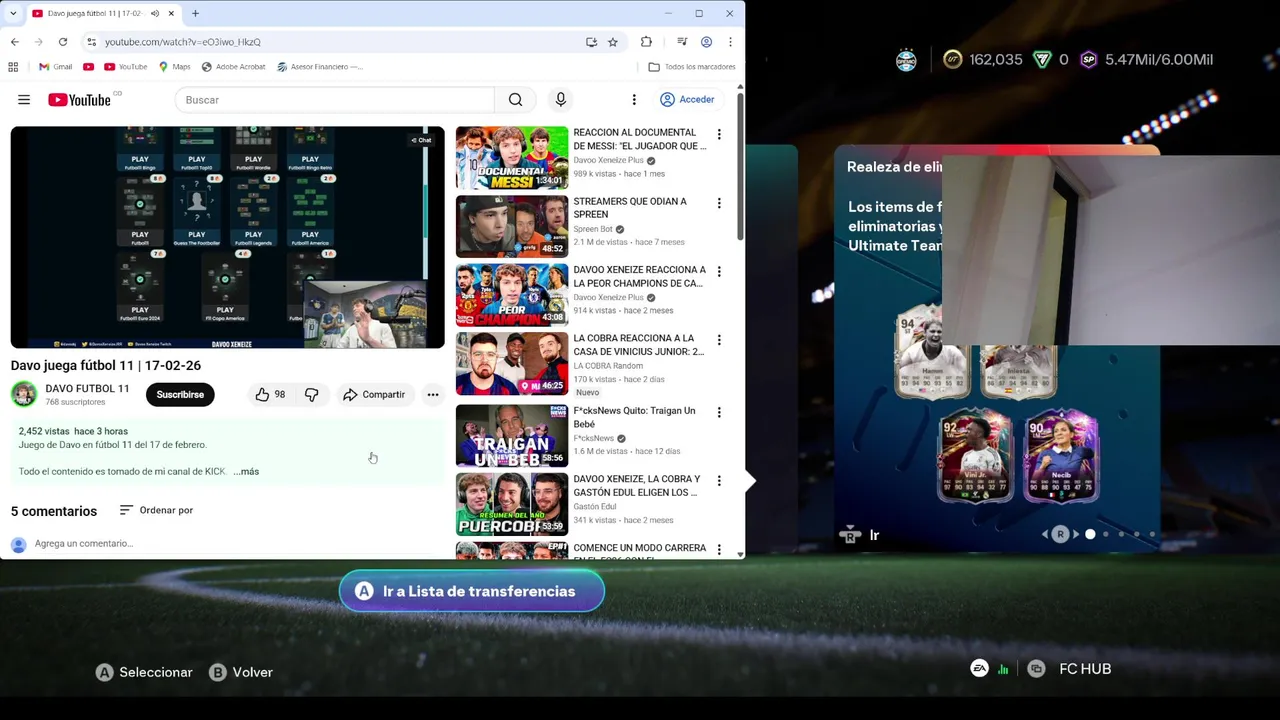The image size is (1280, 720).
Task: Subscribe with the Suscribirse button
Action: (x=180, y=394)
